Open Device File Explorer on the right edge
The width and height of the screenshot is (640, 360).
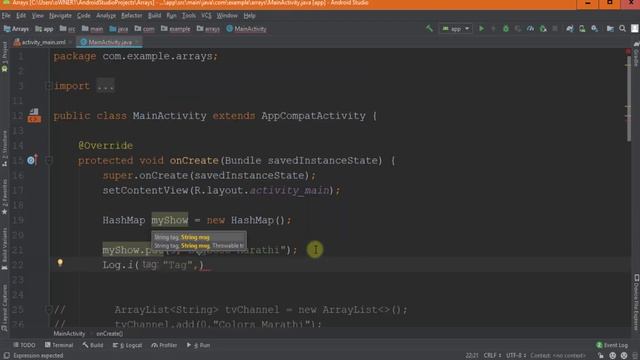(636, 302)
